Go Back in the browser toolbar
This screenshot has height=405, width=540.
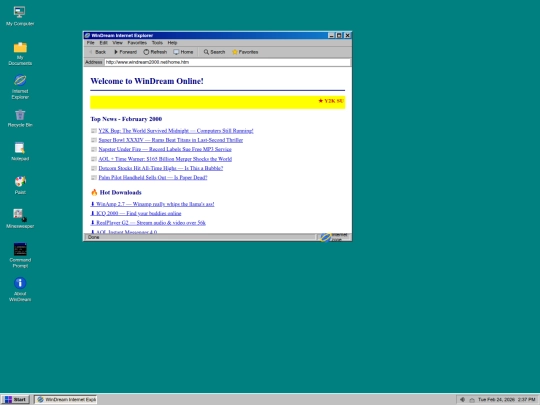[x=97, y=52]
